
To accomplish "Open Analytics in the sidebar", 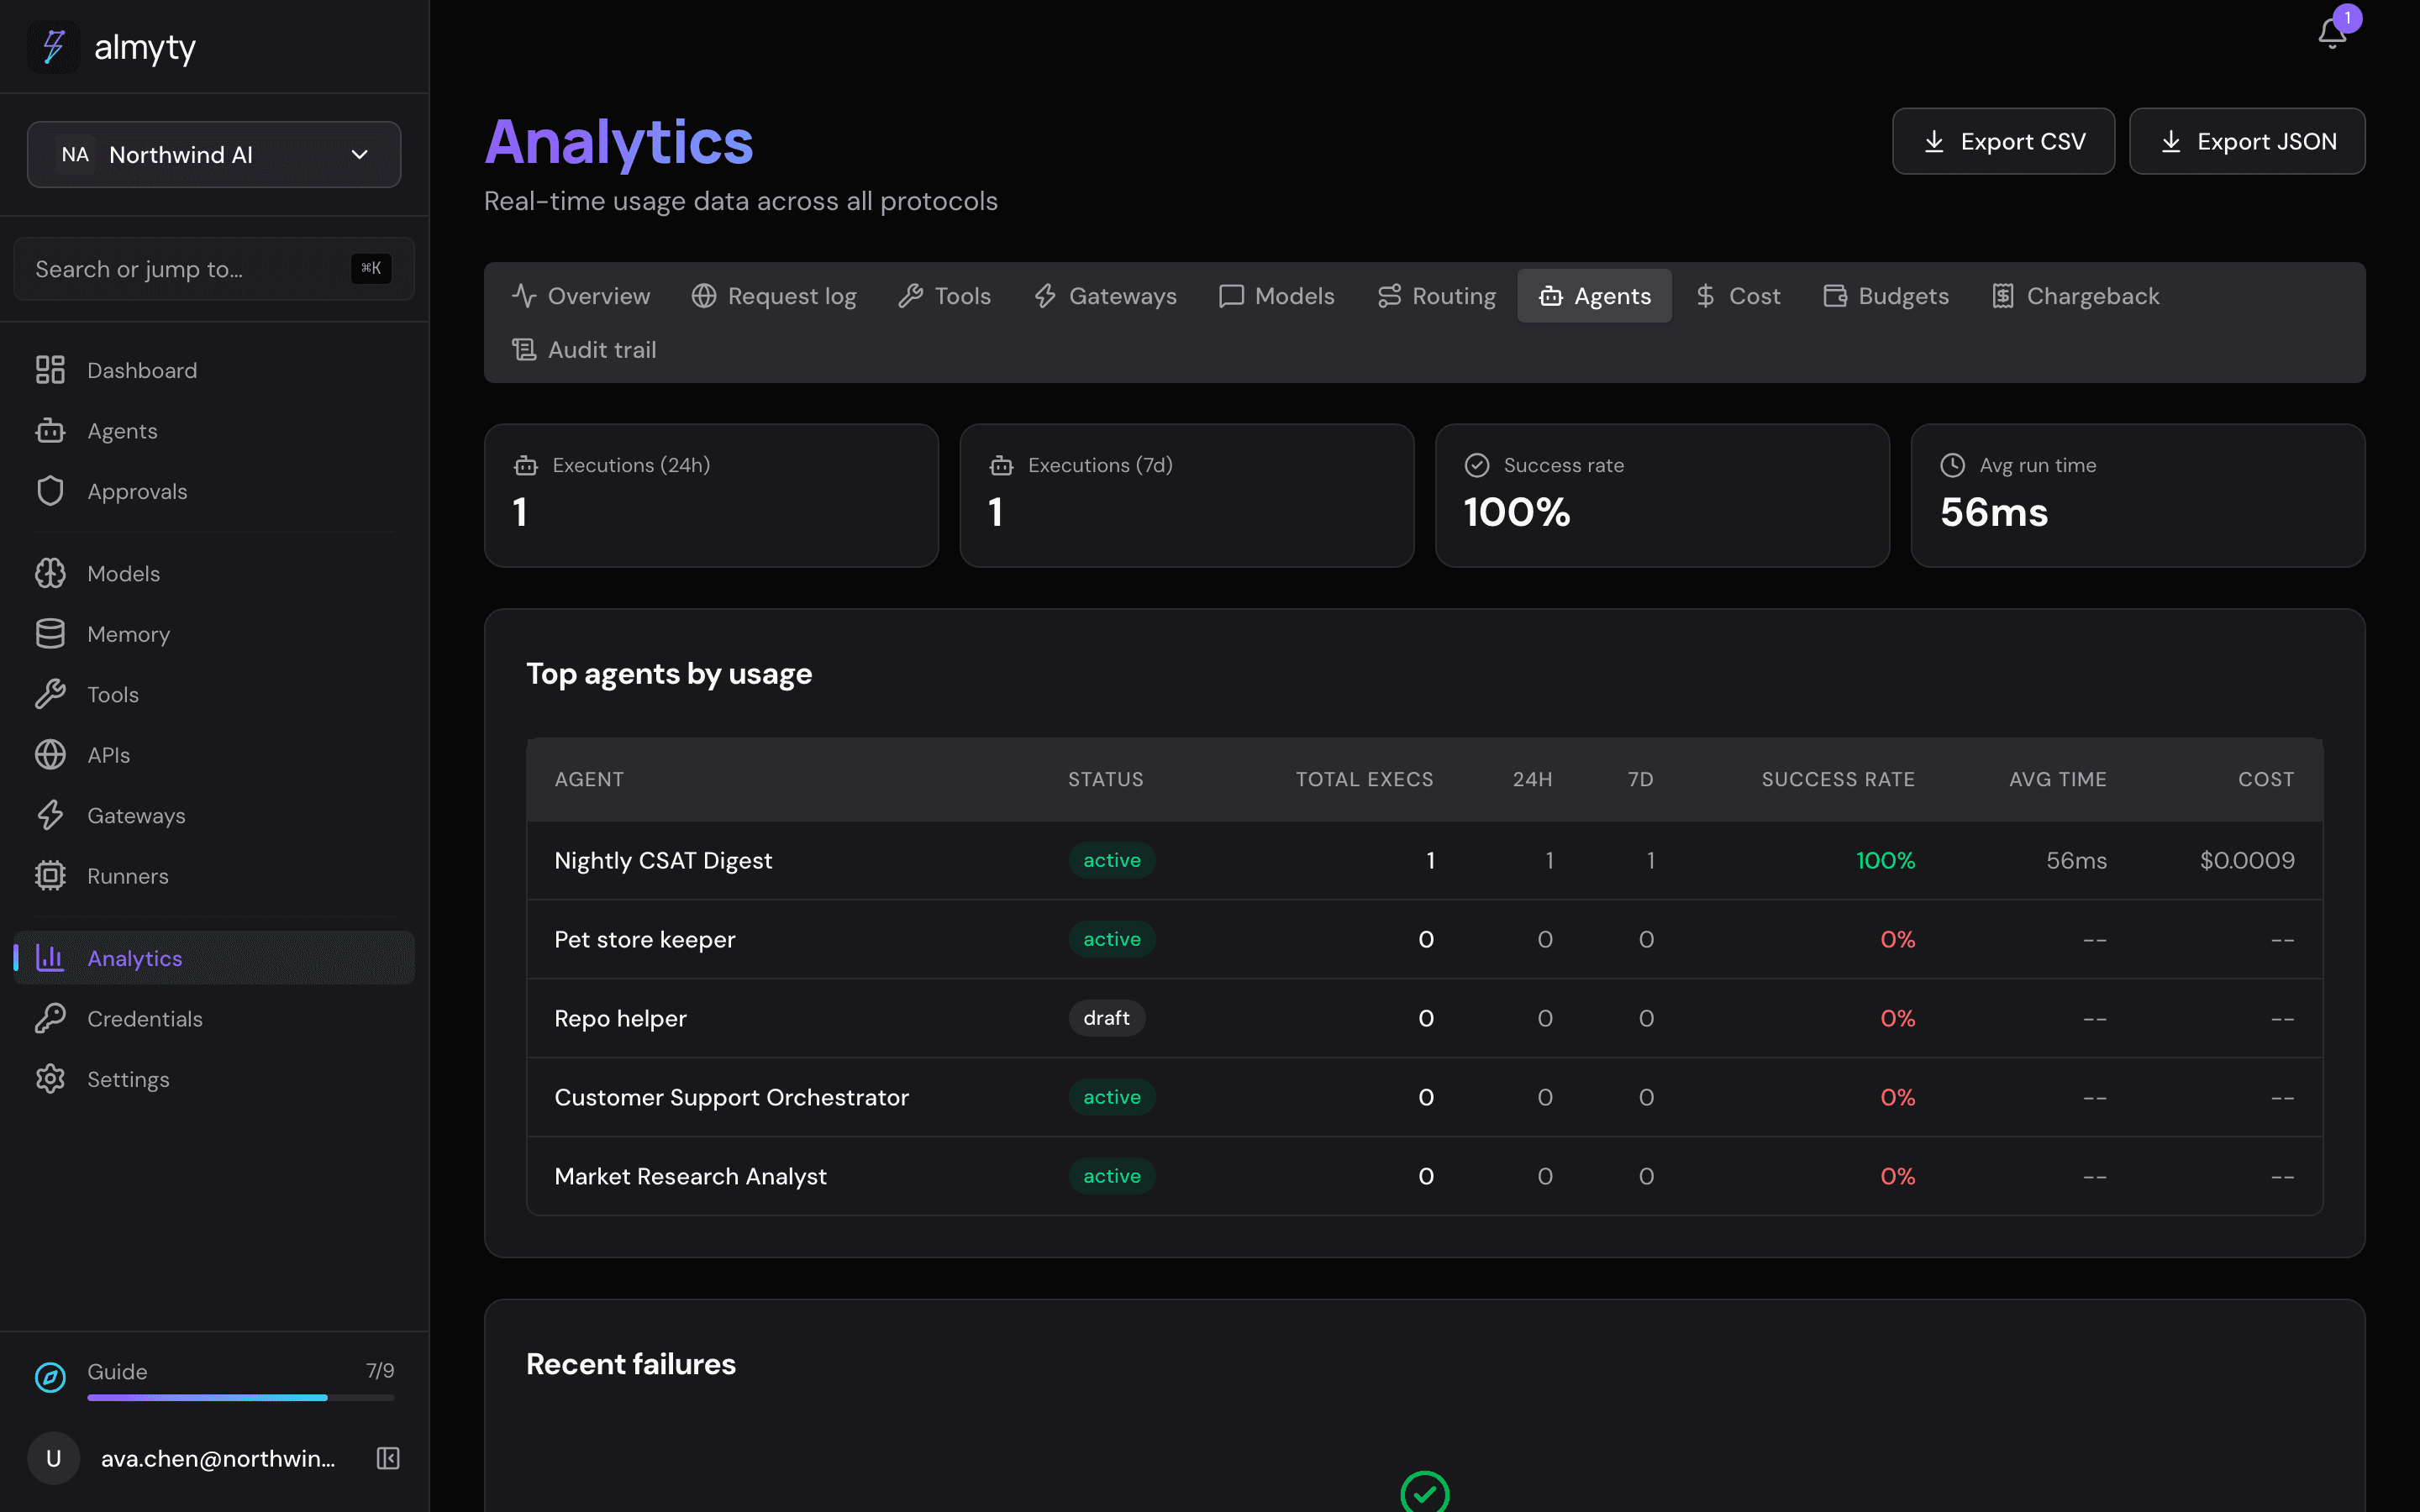I will [214, 958].
